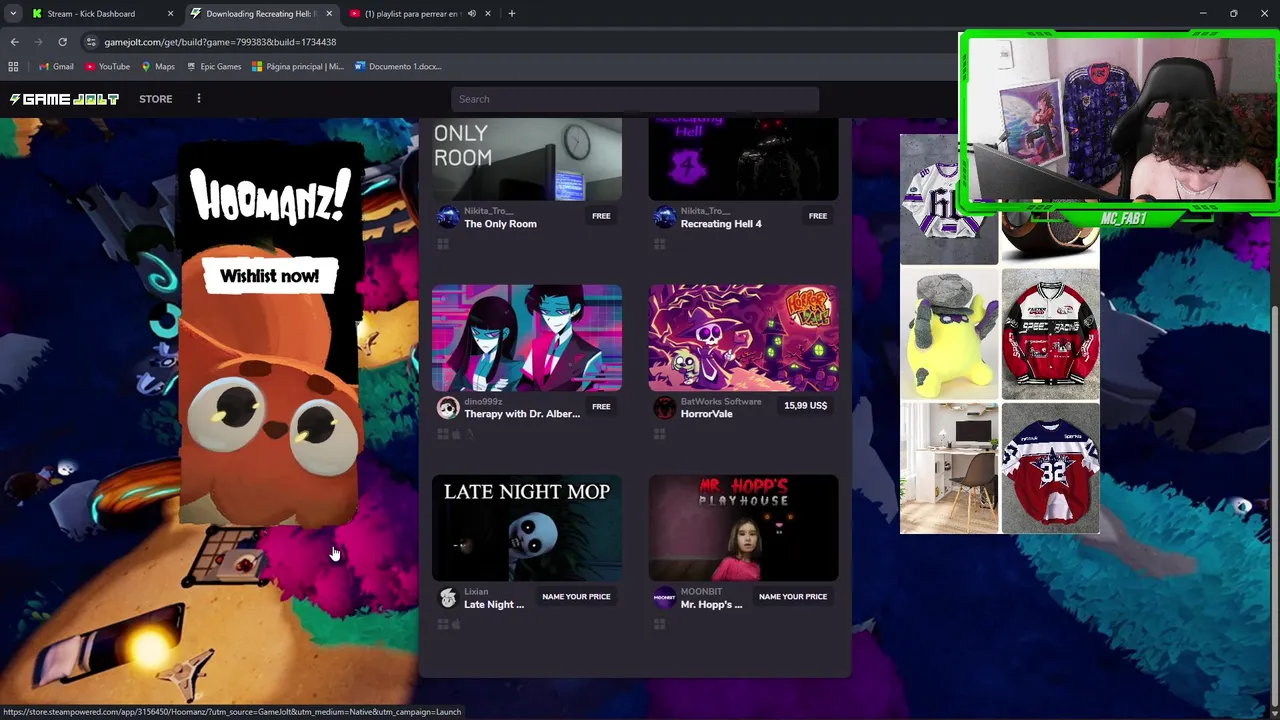Open the Gmail bookmark
The image size is (1280, 720).
(56, 66)
